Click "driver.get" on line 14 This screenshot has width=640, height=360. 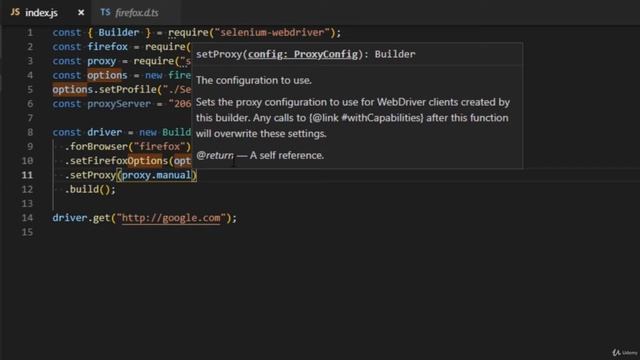[81, 218]
